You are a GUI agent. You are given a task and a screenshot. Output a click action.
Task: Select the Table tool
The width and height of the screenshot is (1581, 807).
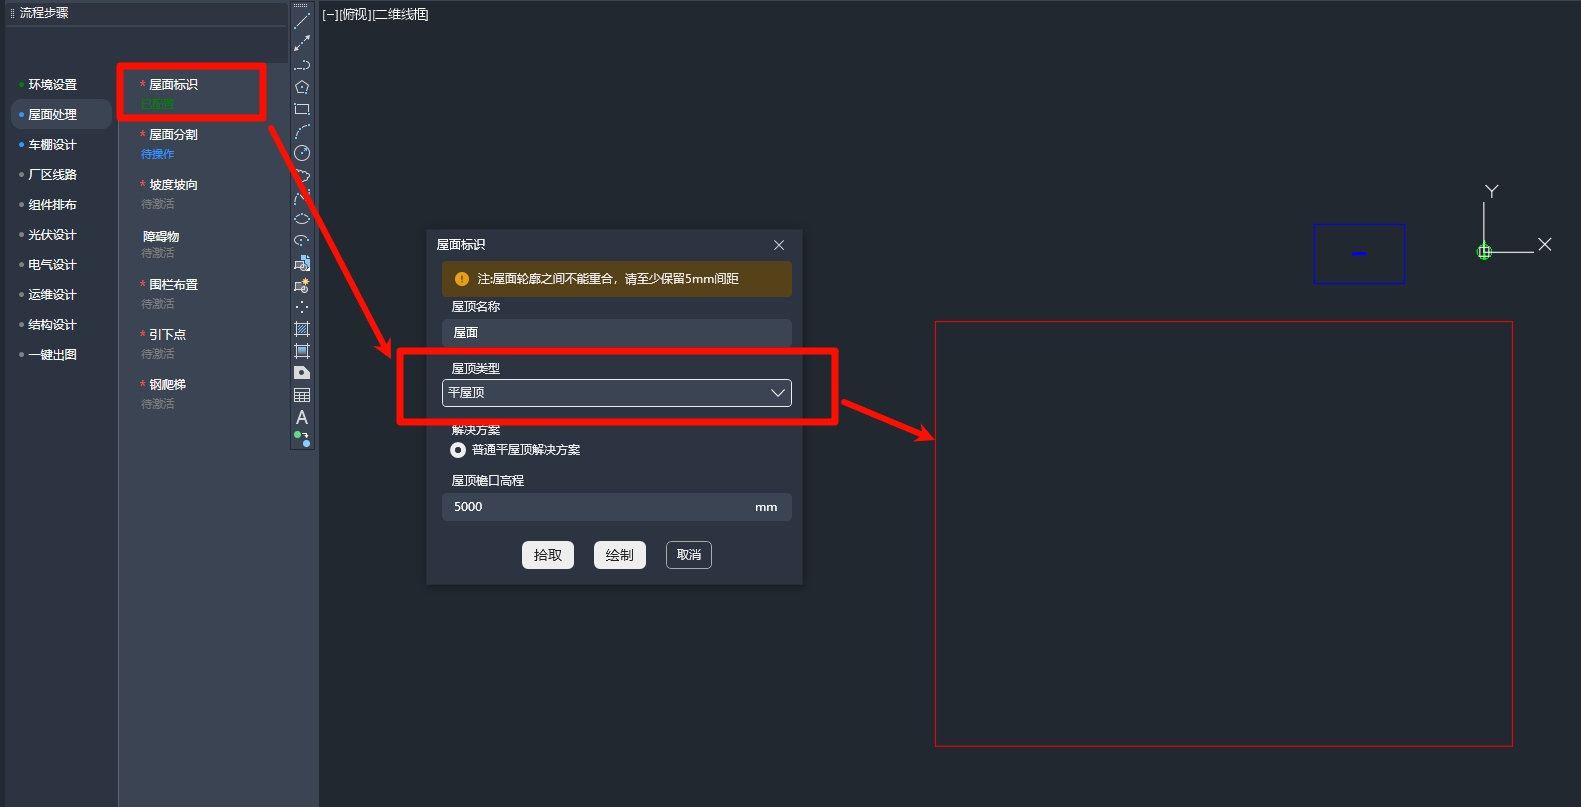point(302,395)
